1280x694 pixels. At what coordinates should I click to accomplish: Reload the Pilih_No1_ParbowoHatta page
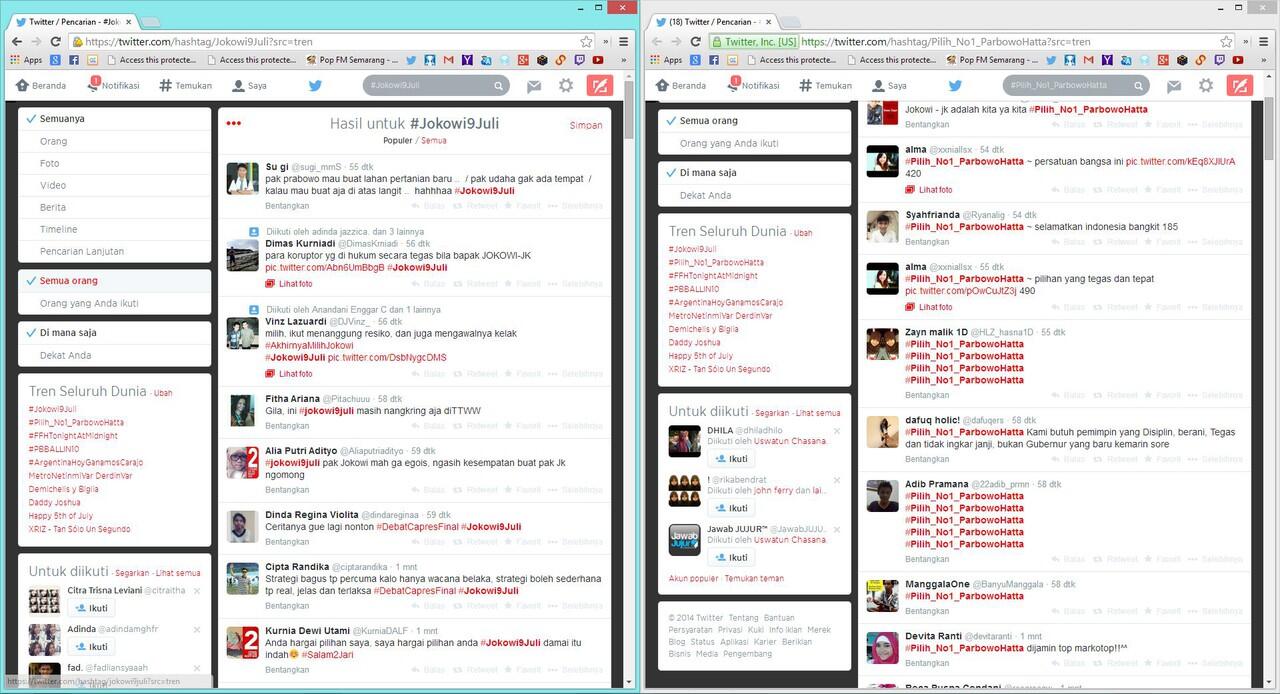(x=696, y=42)
